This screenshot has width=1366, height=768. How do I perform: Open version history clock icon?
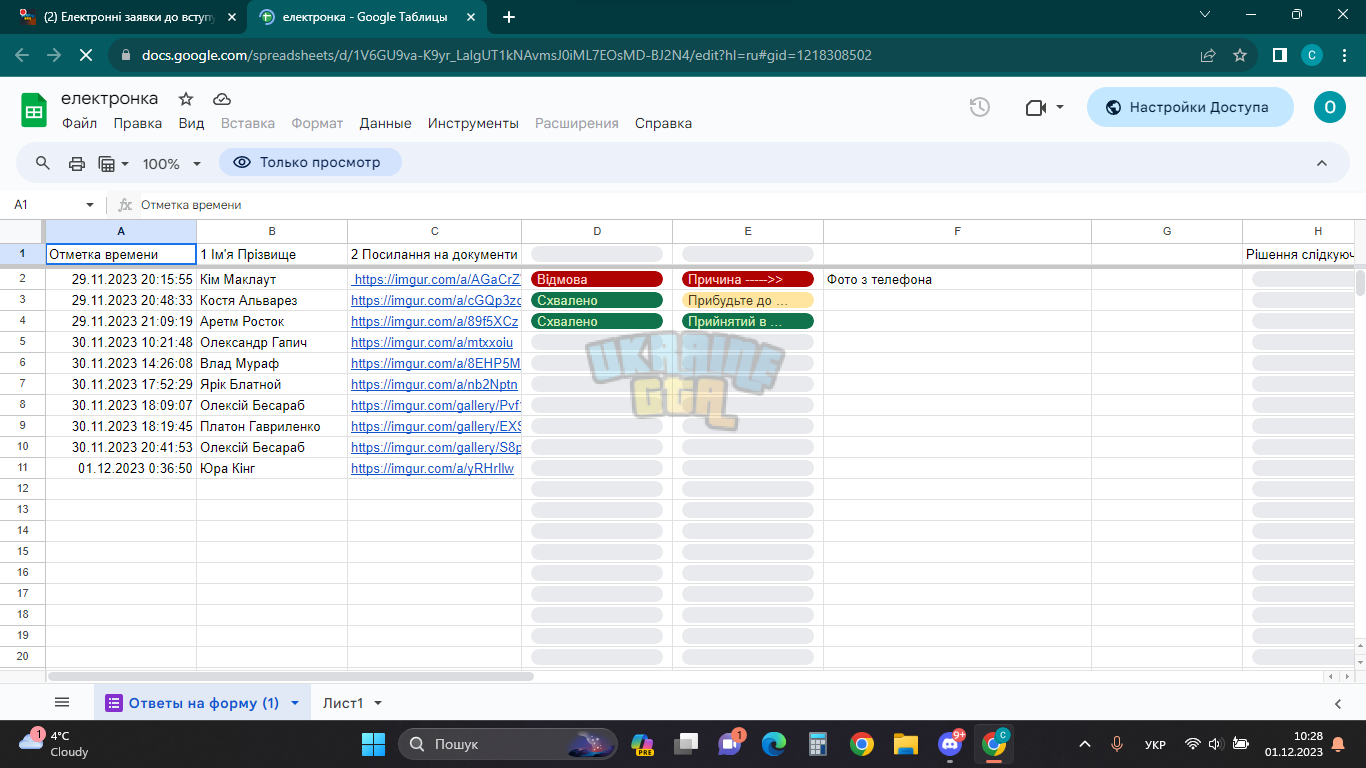click(x=980, y=107)
